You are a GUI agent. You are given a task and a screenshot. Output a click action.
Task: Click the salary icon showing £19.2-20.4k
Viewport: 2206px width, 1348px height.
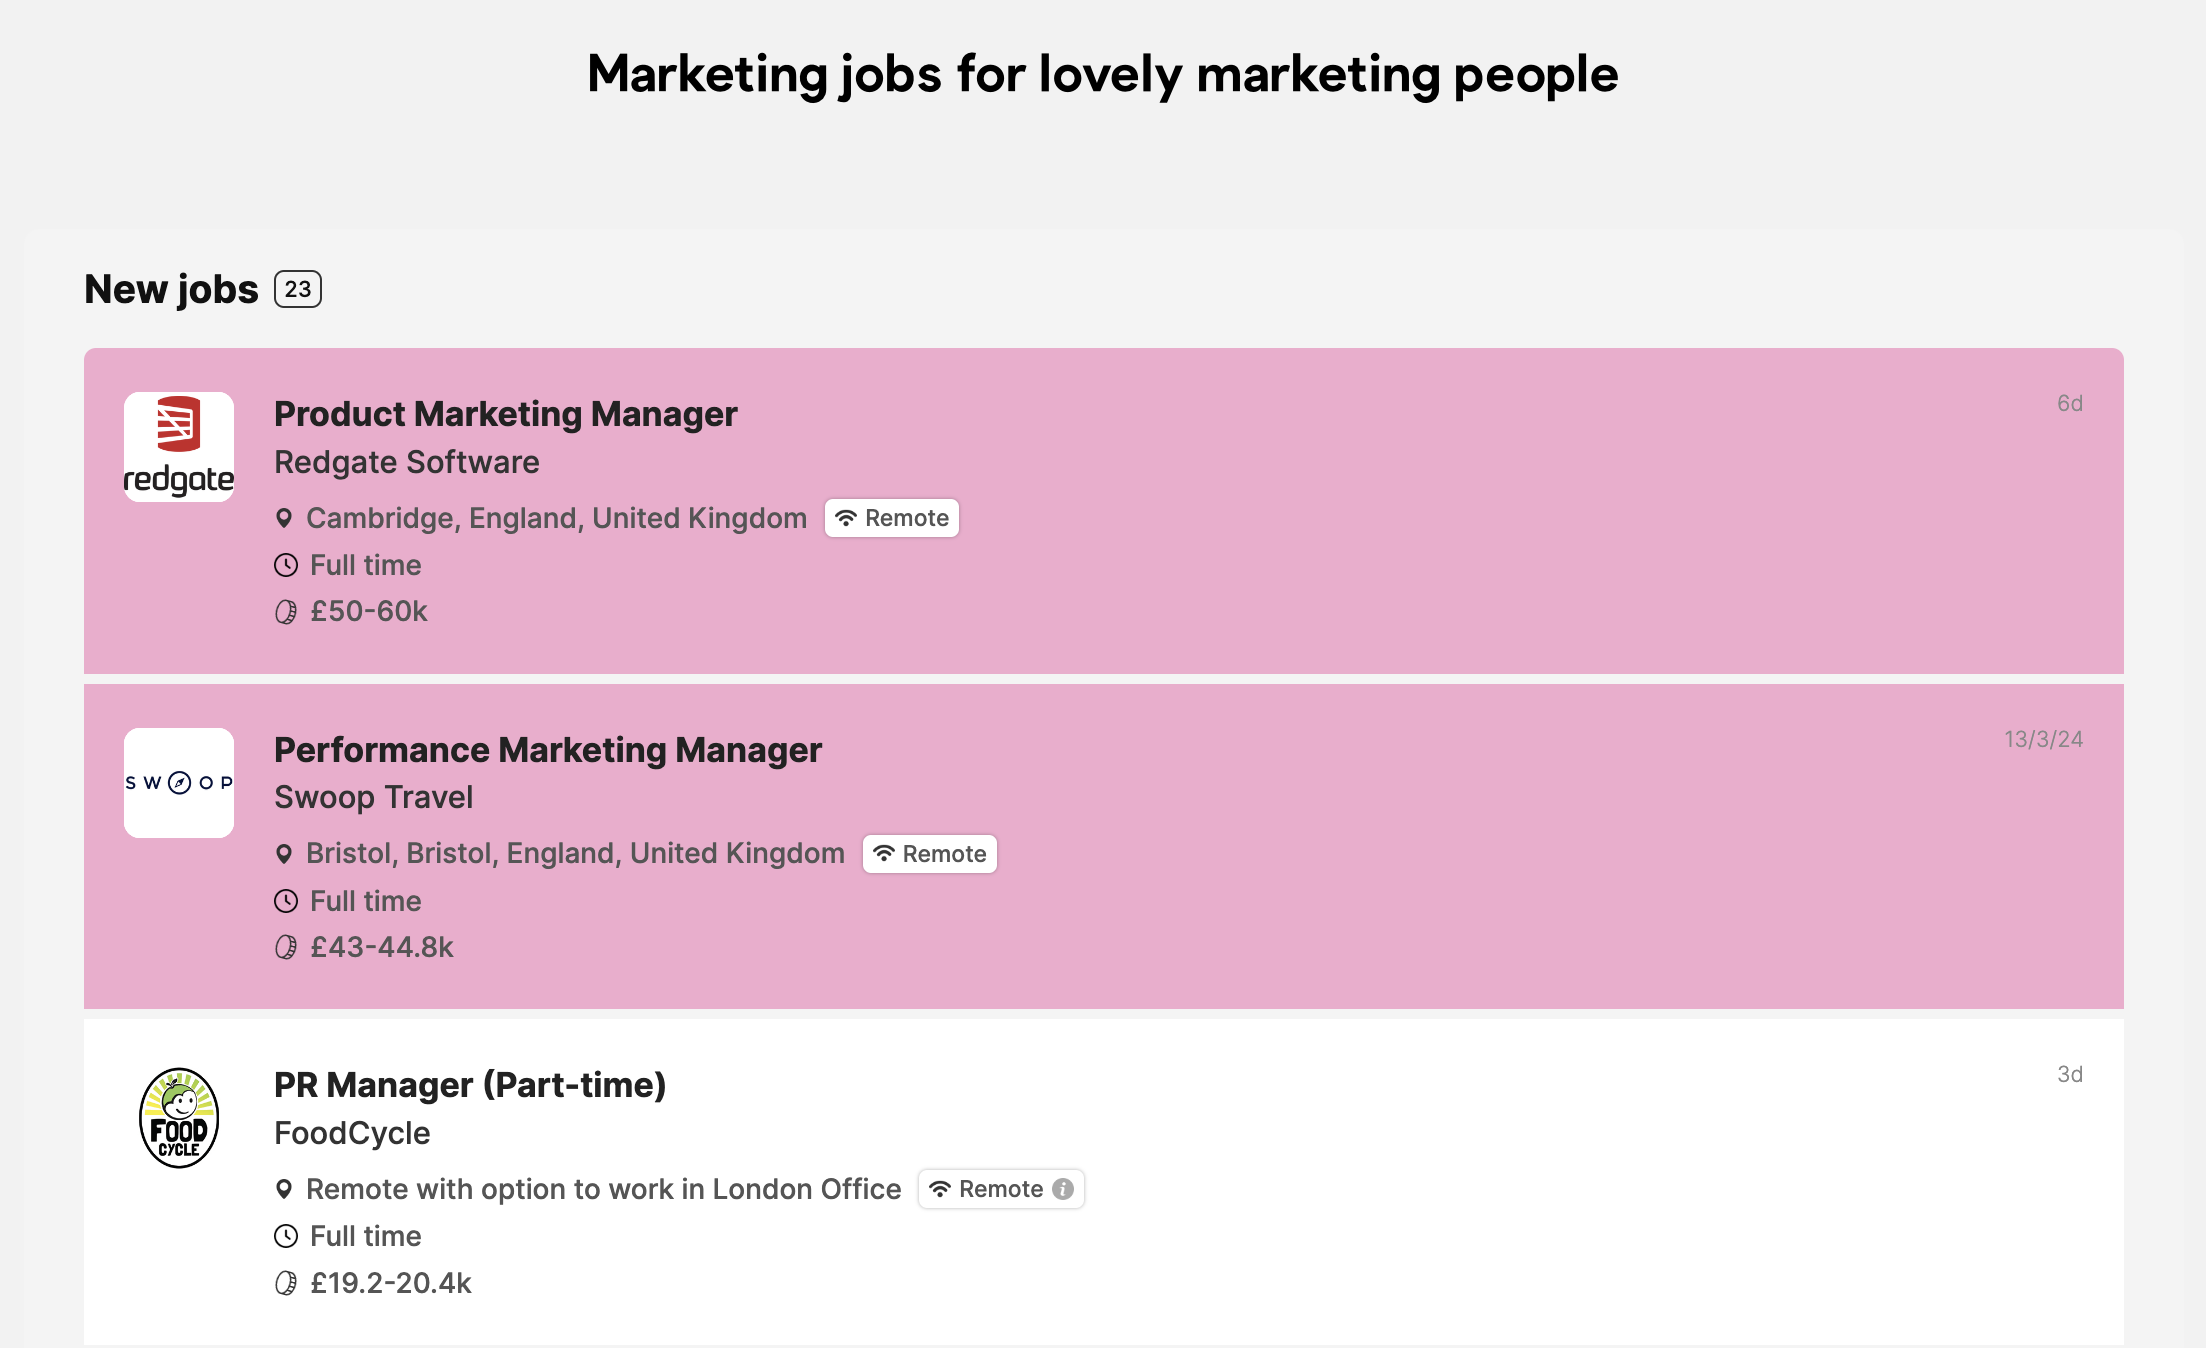point(285,1284)
